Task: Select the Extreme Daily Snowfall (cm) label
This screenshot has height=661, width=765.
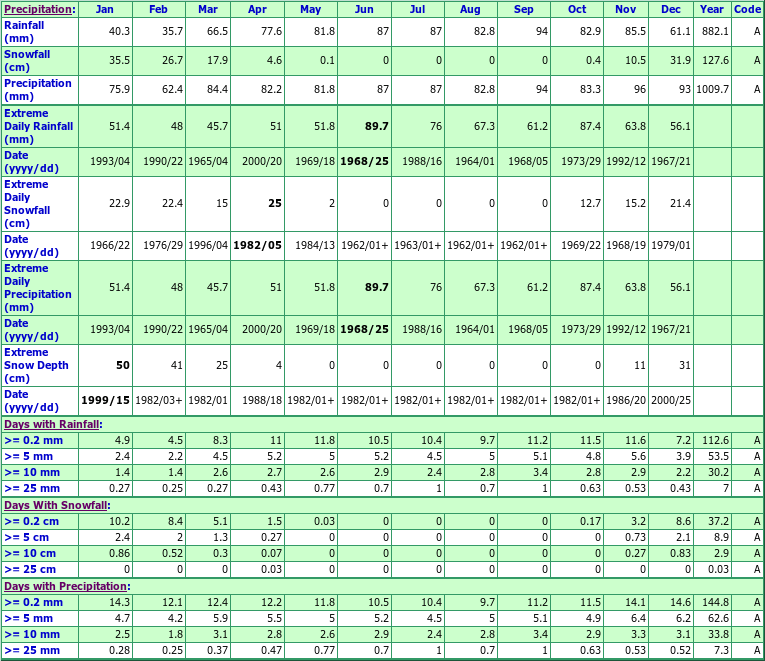Action: coord(27,204)
